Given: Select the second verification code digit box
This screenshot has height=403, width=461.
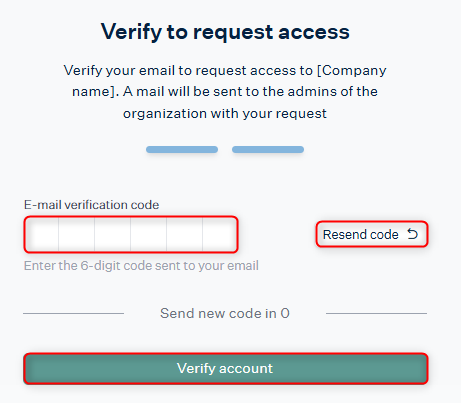Looking at the screenshot, I should [x=77, y=234].
